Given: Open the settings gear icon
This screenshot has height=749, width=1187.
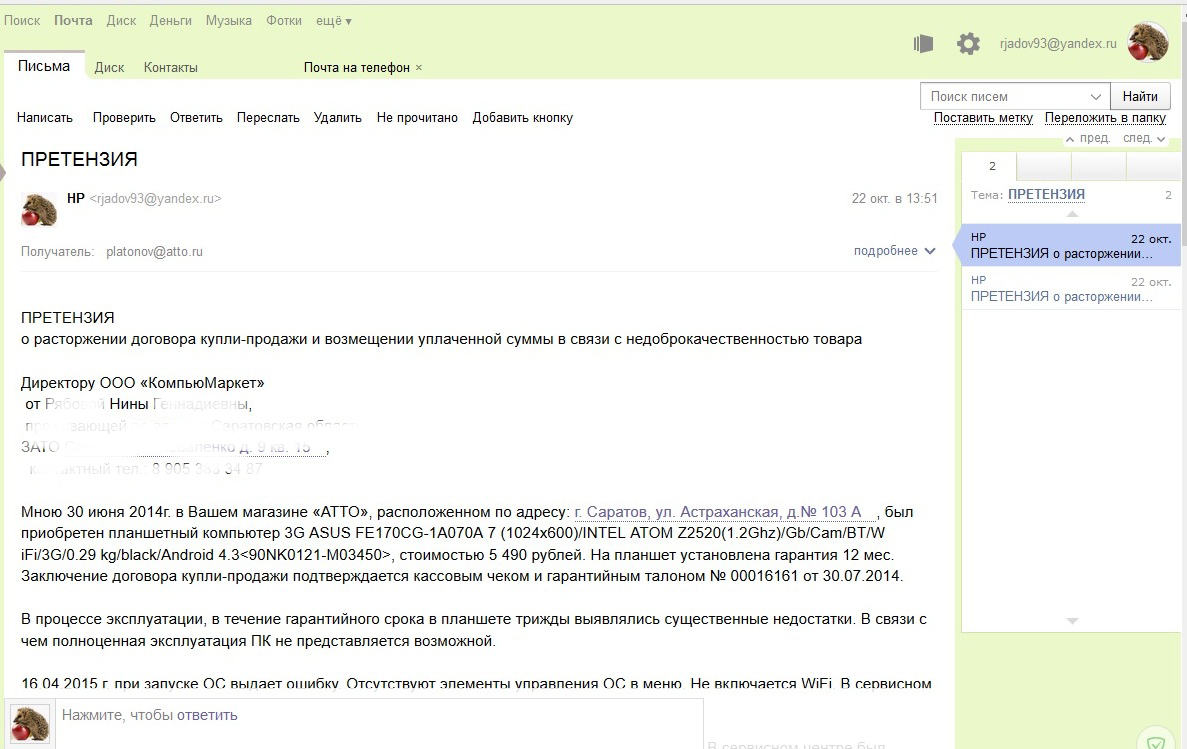Looking at the screenshot, I should pyautogui.click(x=968, y=44).
